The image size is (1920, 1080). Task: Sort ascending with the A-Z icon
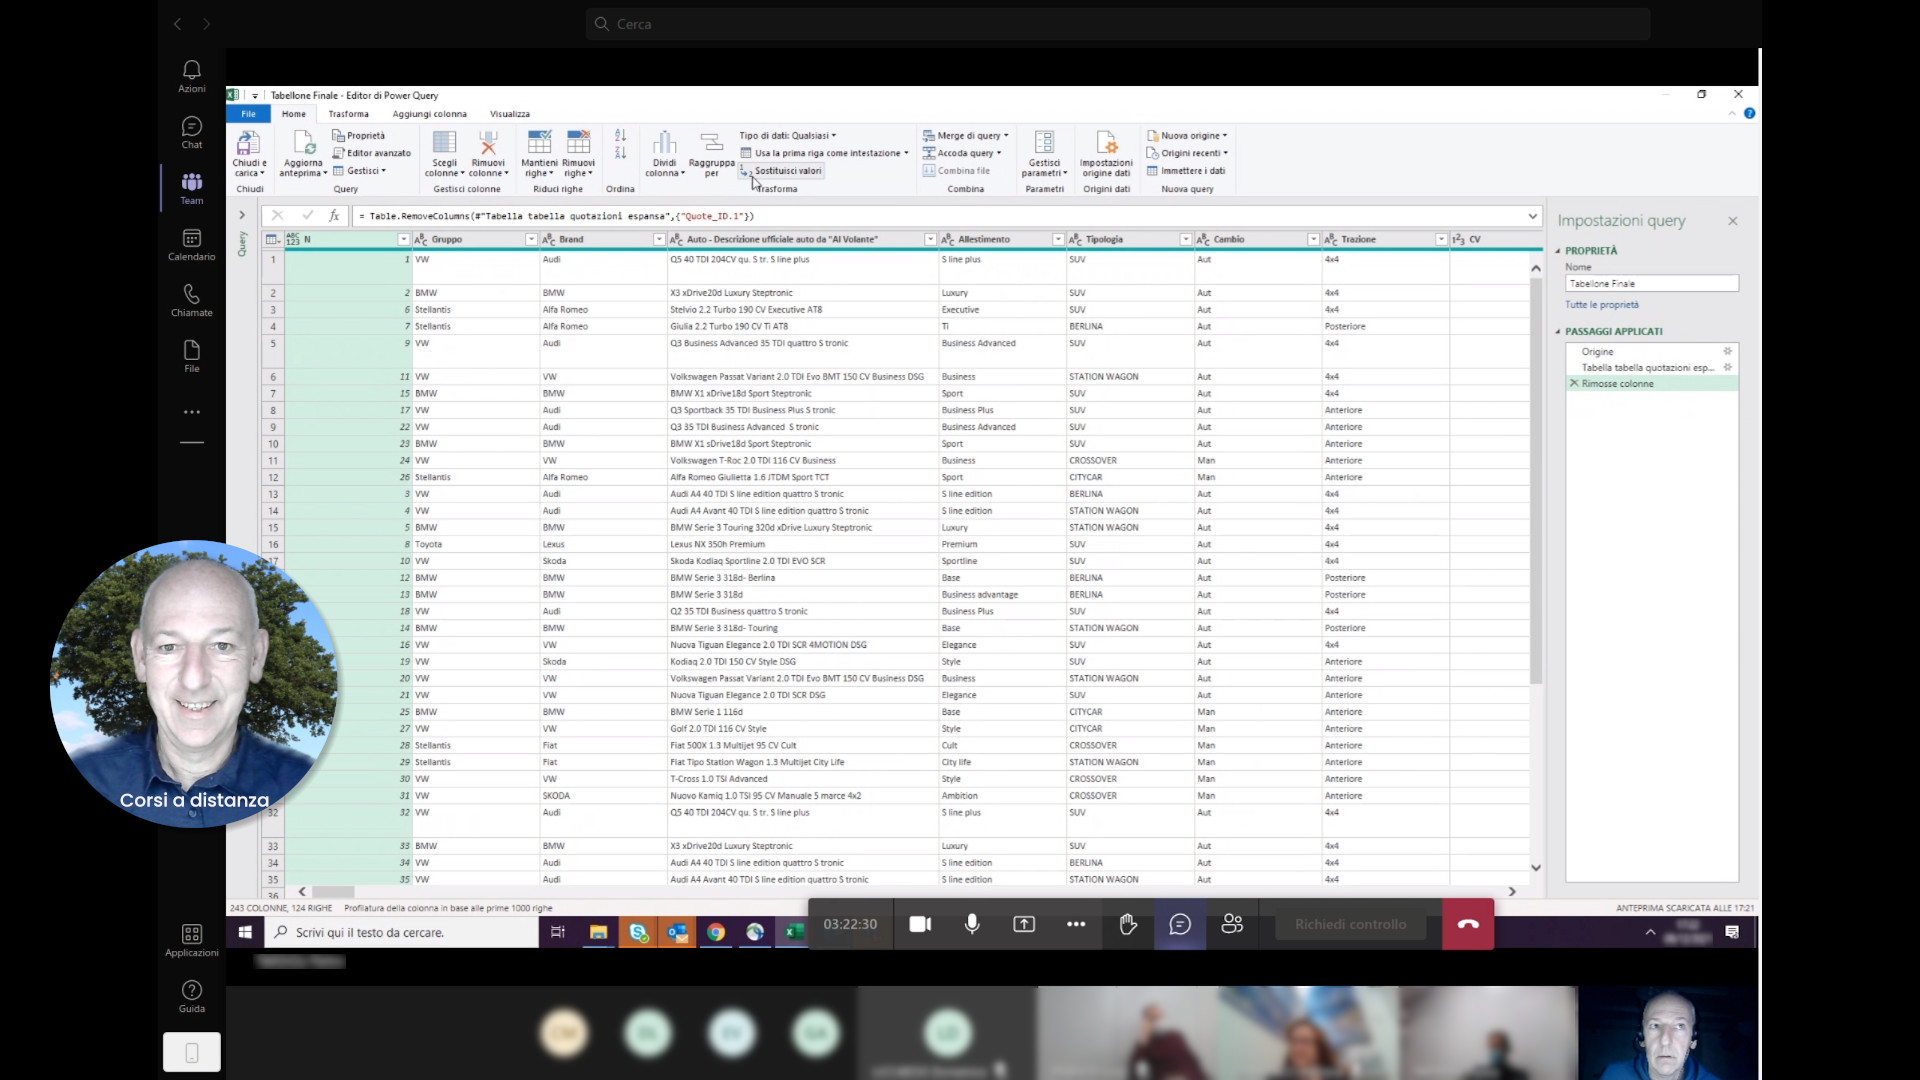tap(620, 135)
